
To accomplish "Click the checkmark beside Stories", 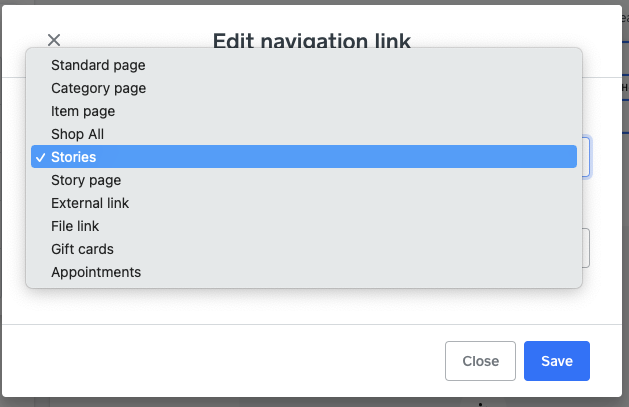I will [x=38, y=157].
